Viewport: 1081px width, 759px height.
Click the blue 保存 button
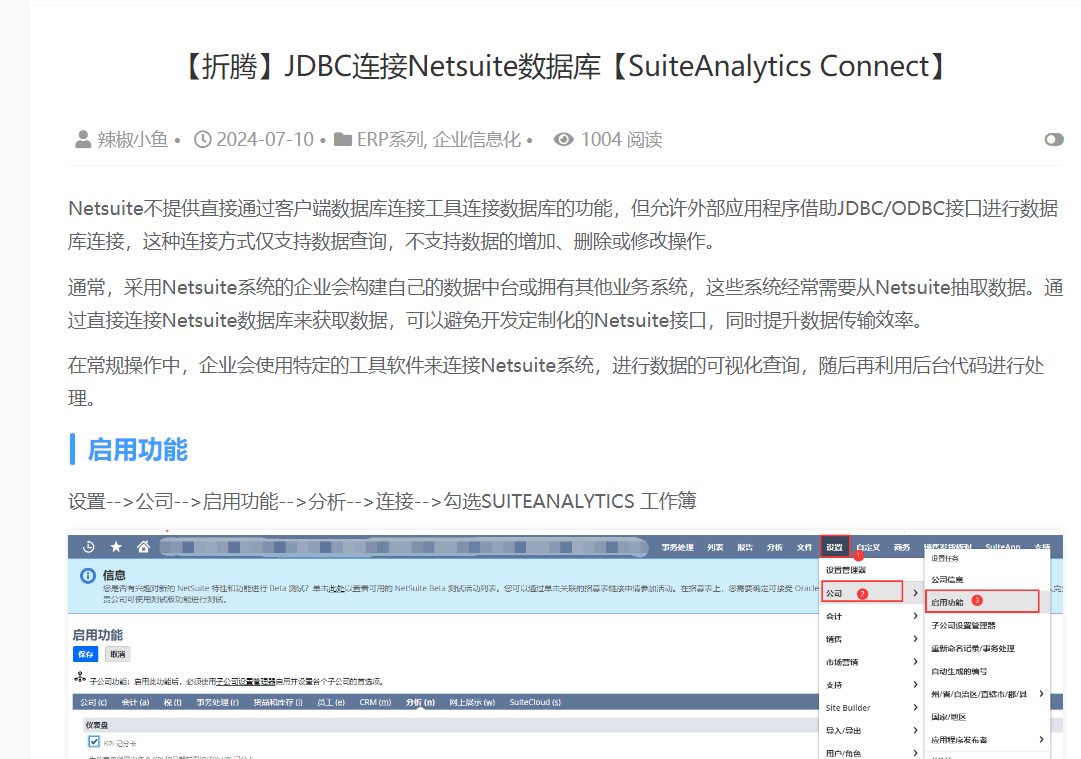click(x=85, y=654)
